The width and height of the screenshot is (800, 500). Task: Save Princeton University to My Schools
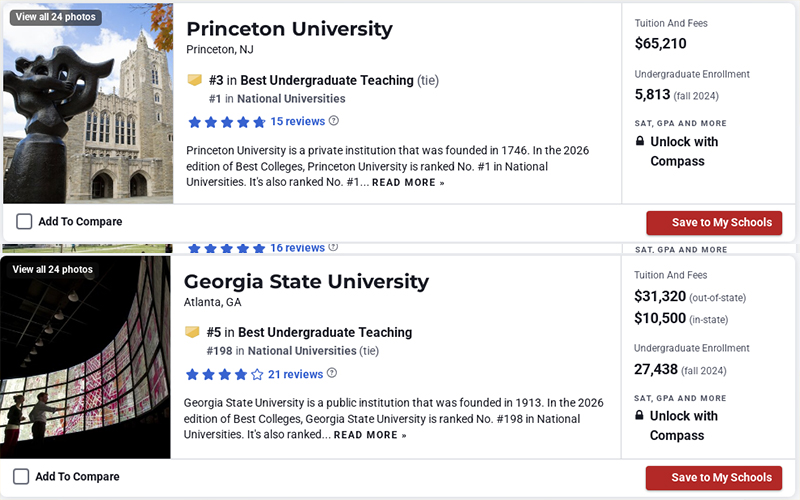(714, 223)
